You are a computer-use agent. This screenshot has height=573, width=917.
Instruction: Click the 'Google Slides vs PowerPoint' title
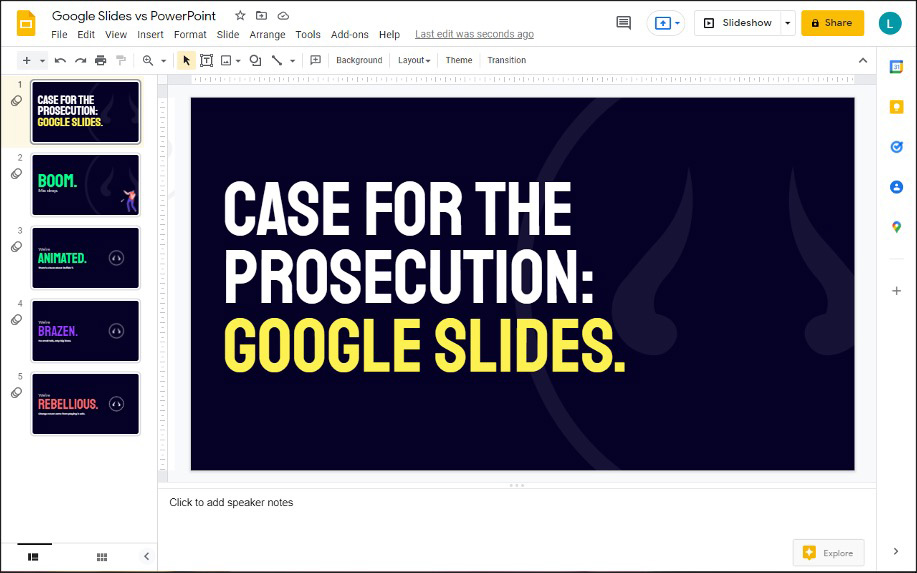coord(134,16)
